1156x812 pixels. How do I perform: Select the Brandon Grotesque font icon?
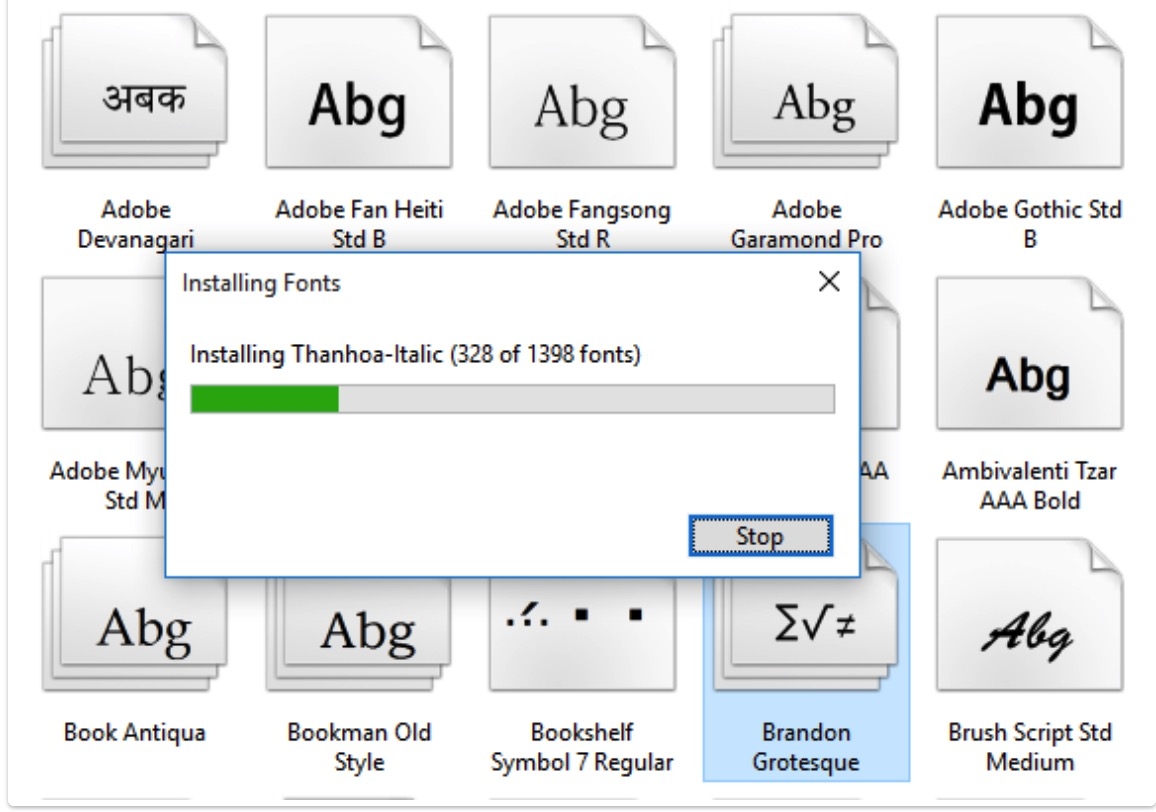point(806,634)
